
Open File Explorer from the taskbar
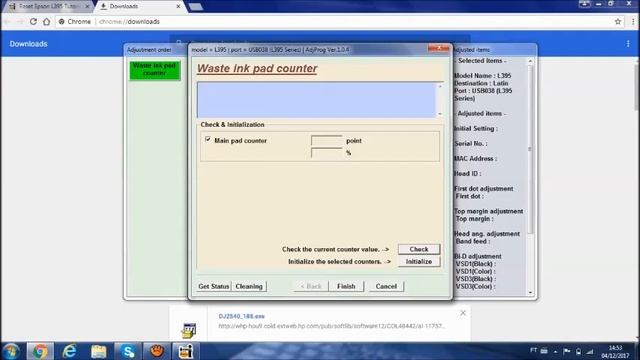click(99, 351)
